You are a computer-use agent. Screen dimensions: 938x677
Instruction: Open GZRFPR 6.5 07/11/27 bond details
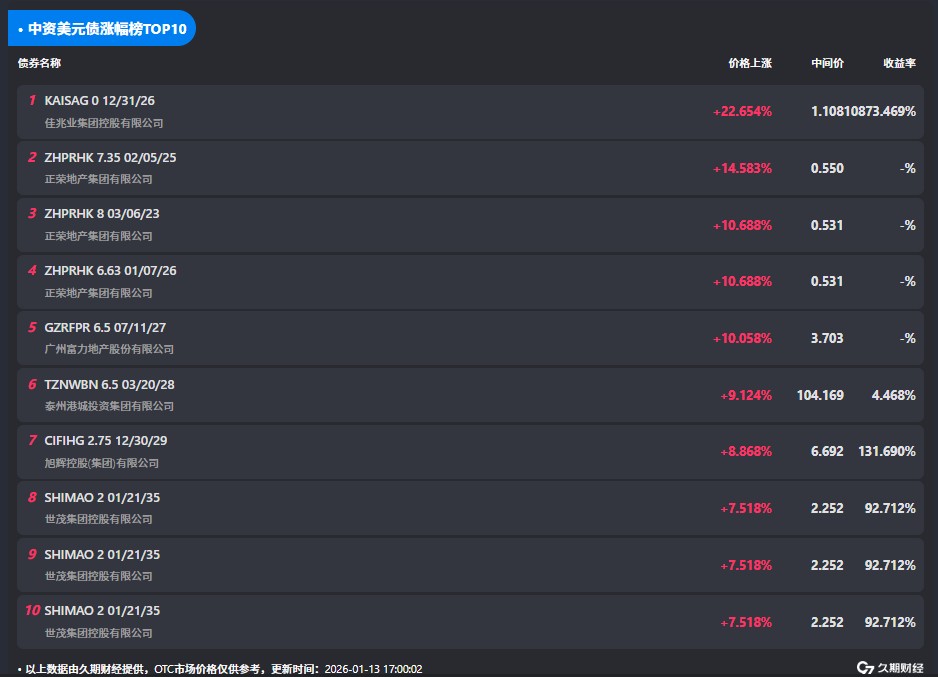tap(105, 328)
